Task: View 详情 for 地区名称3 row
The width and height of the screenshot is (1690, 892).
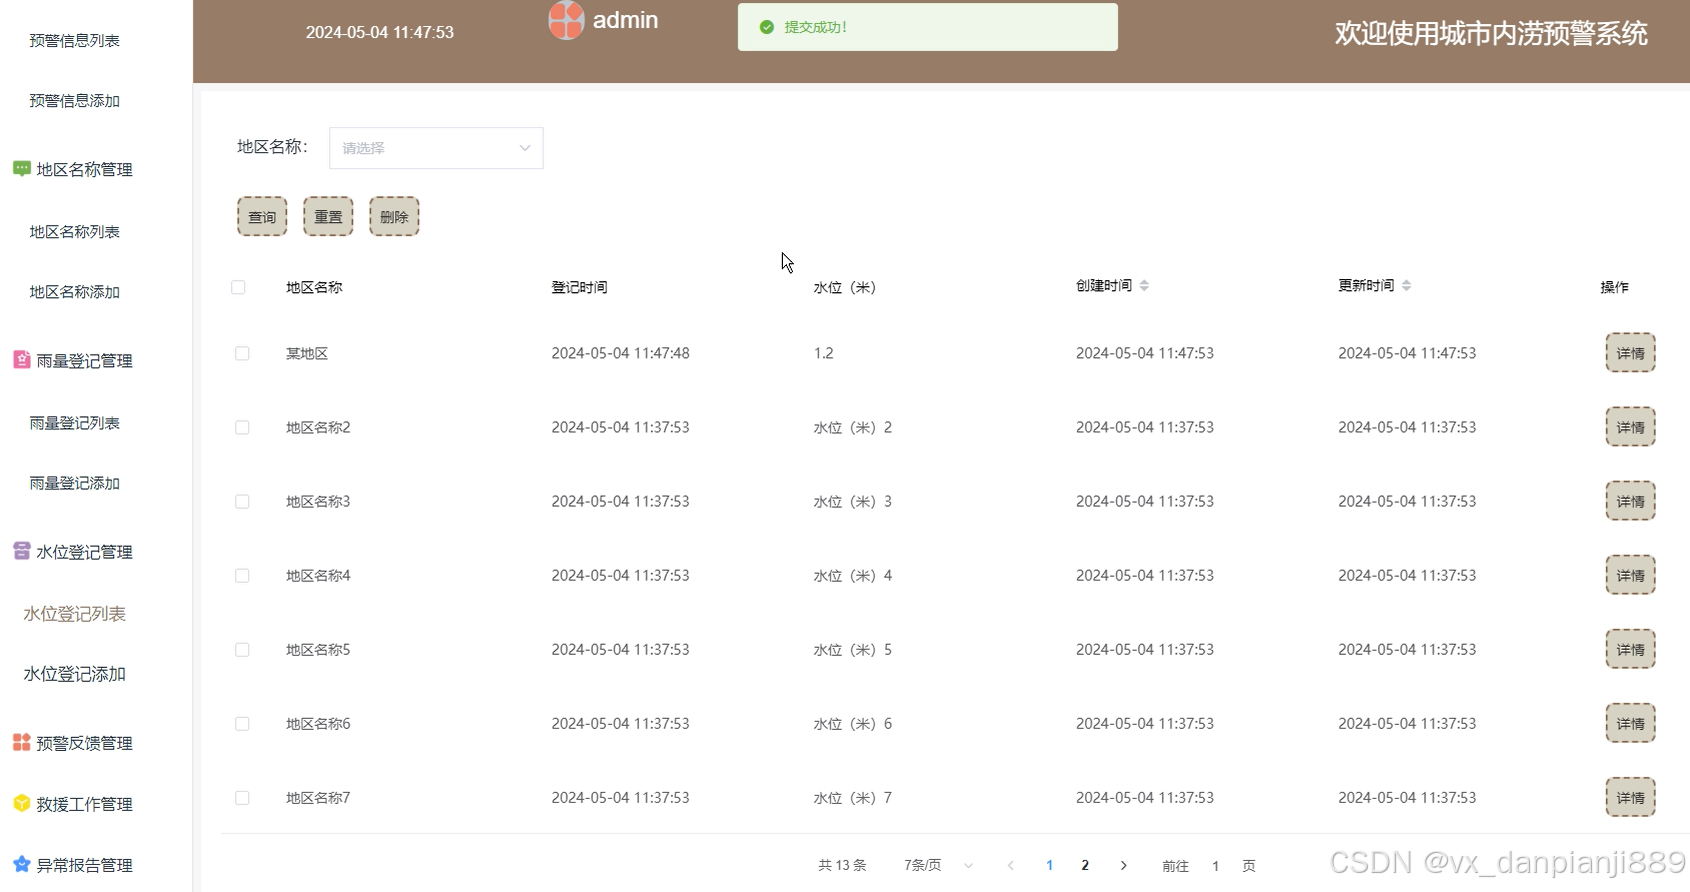Action: tap(1630, 501)
